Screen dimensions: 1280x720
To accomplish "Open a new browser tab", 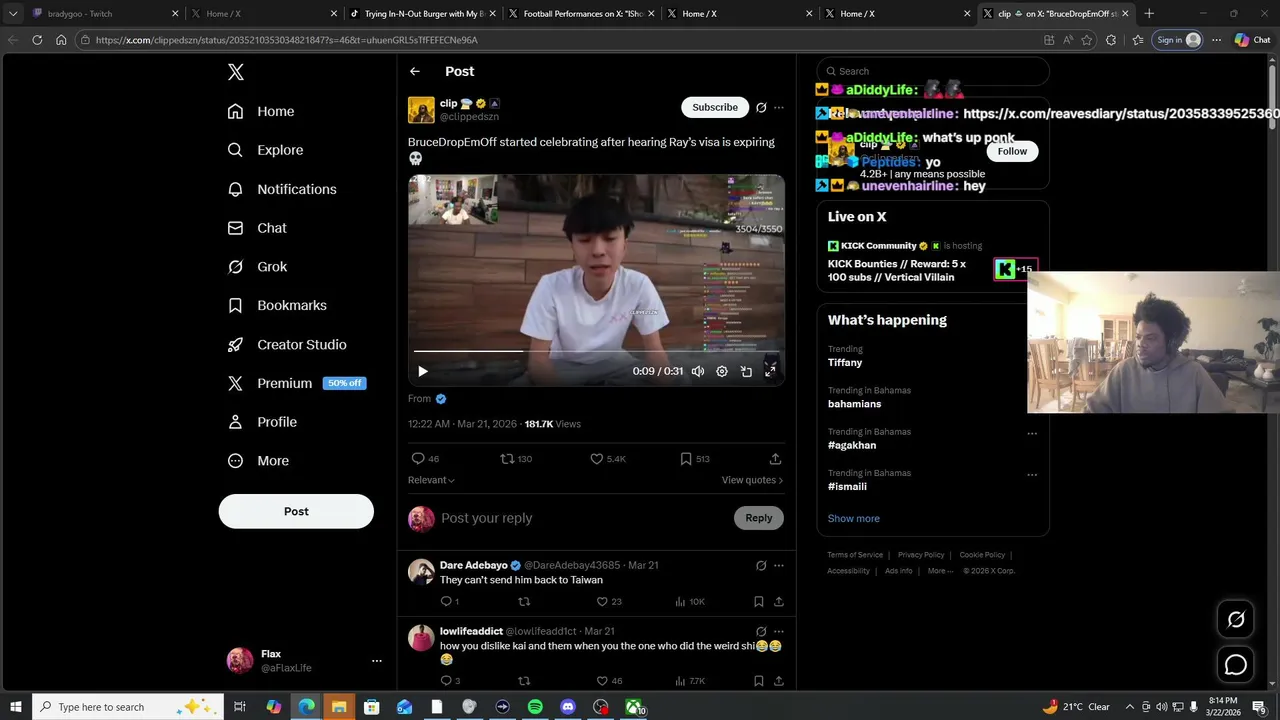I will (x=1149, y=14).
